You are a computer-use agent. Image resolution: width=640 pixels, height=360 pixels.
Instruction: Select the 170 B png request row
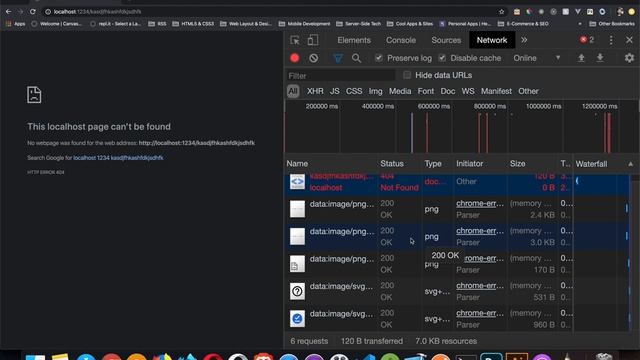(457, 264)
